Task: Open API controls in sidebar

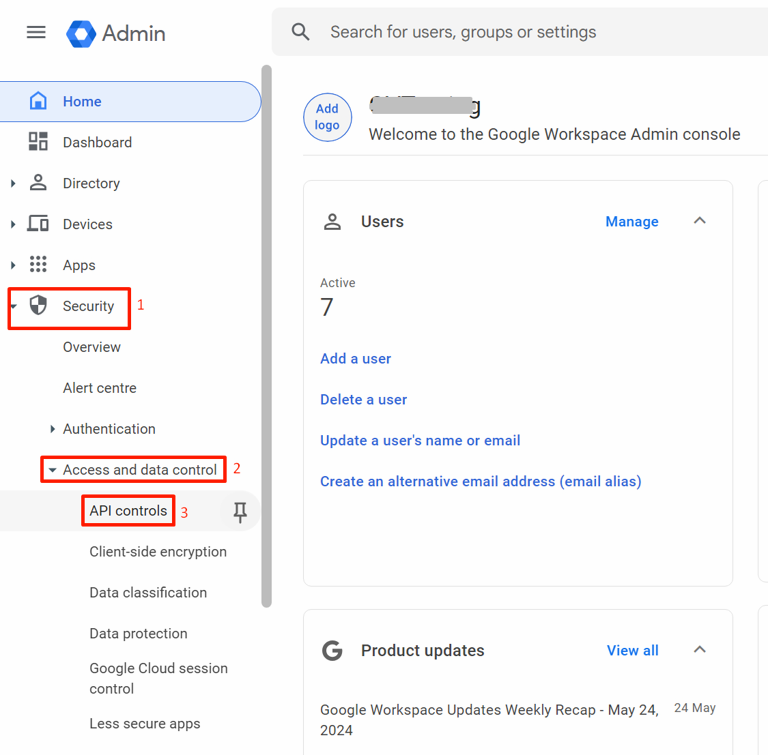Action: (x=128, y=511)
